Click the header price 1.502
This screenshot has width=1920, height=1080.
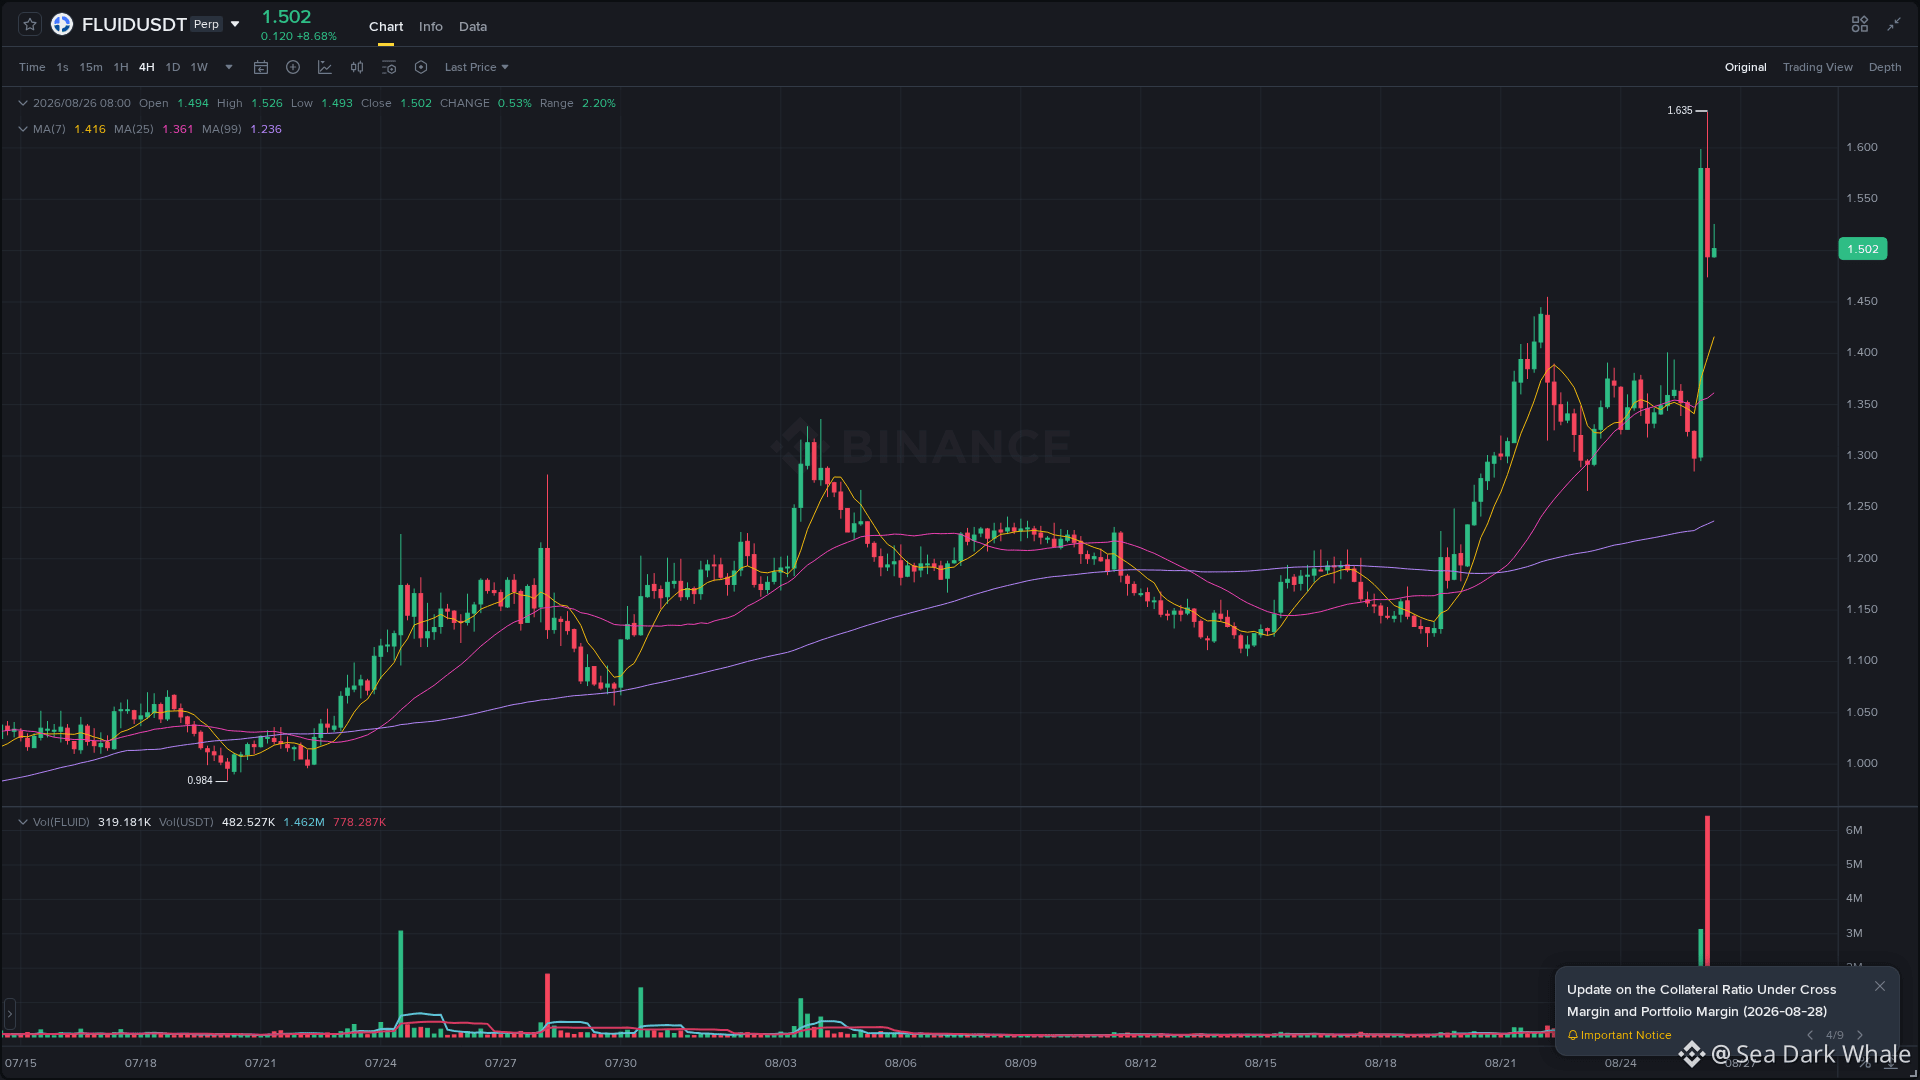[286, 17]
